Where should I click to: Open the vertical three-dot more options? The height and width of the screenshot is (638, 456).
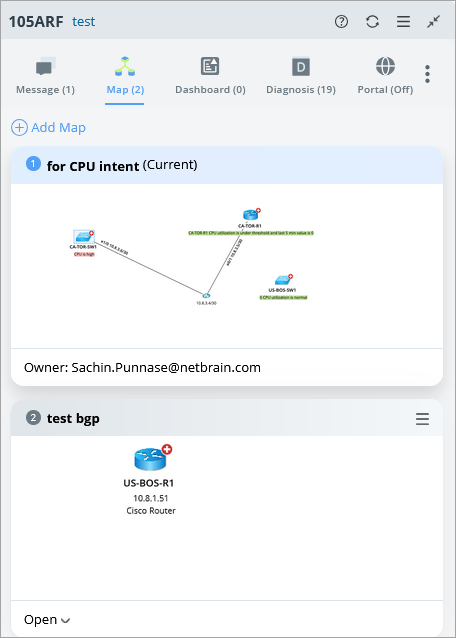(427, 74)
